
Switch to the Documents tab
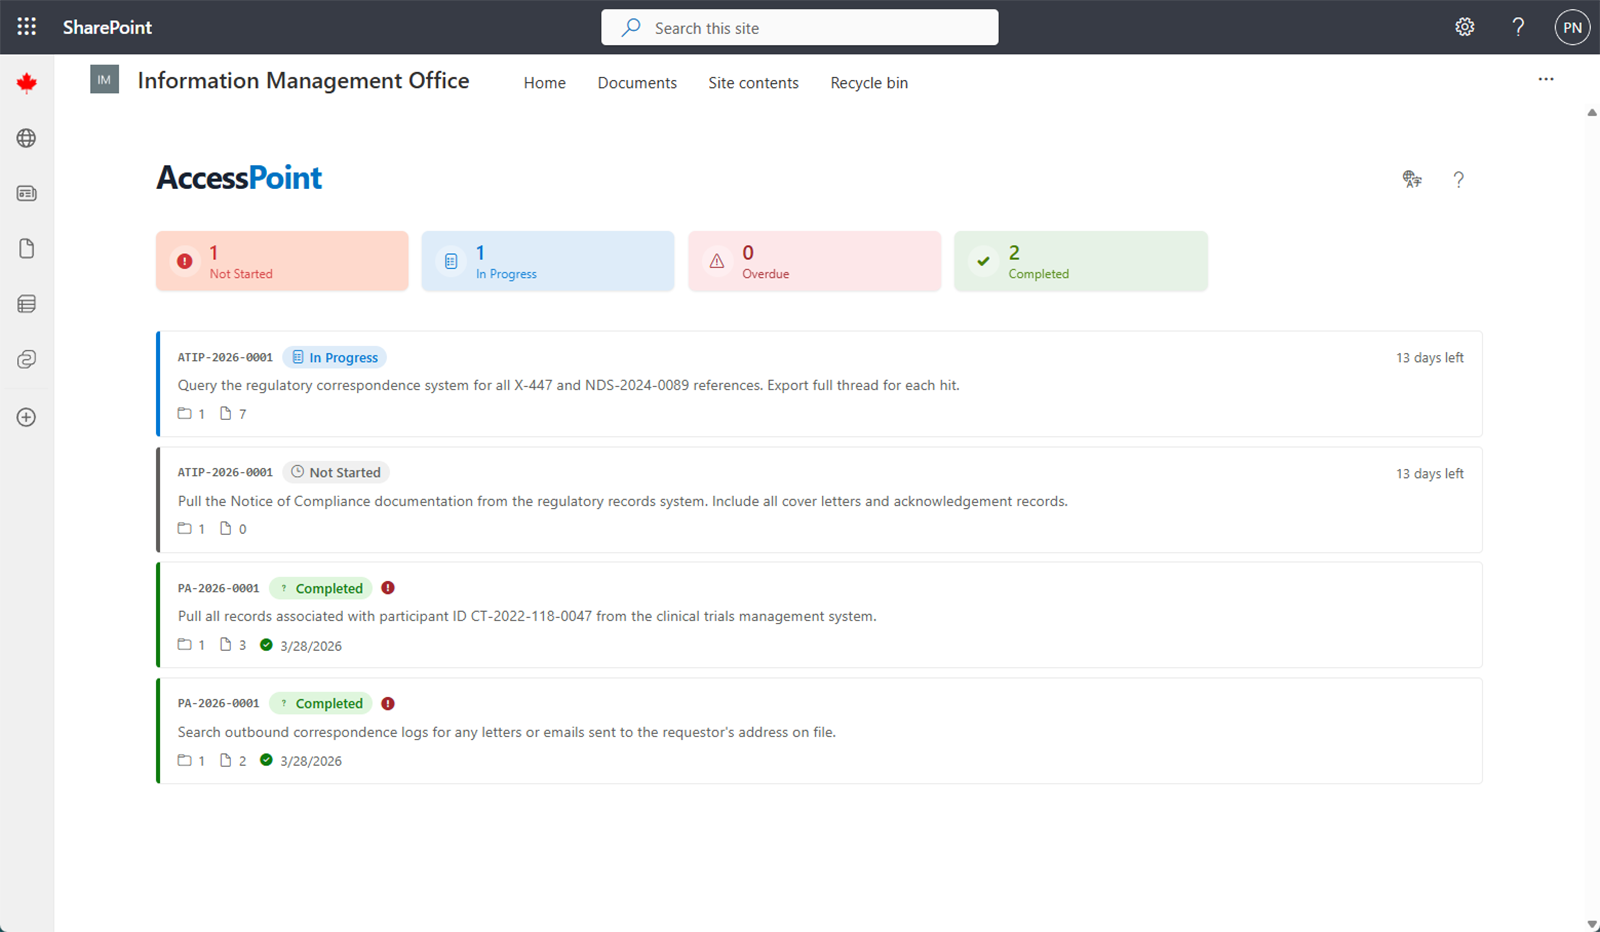point(637,82)
